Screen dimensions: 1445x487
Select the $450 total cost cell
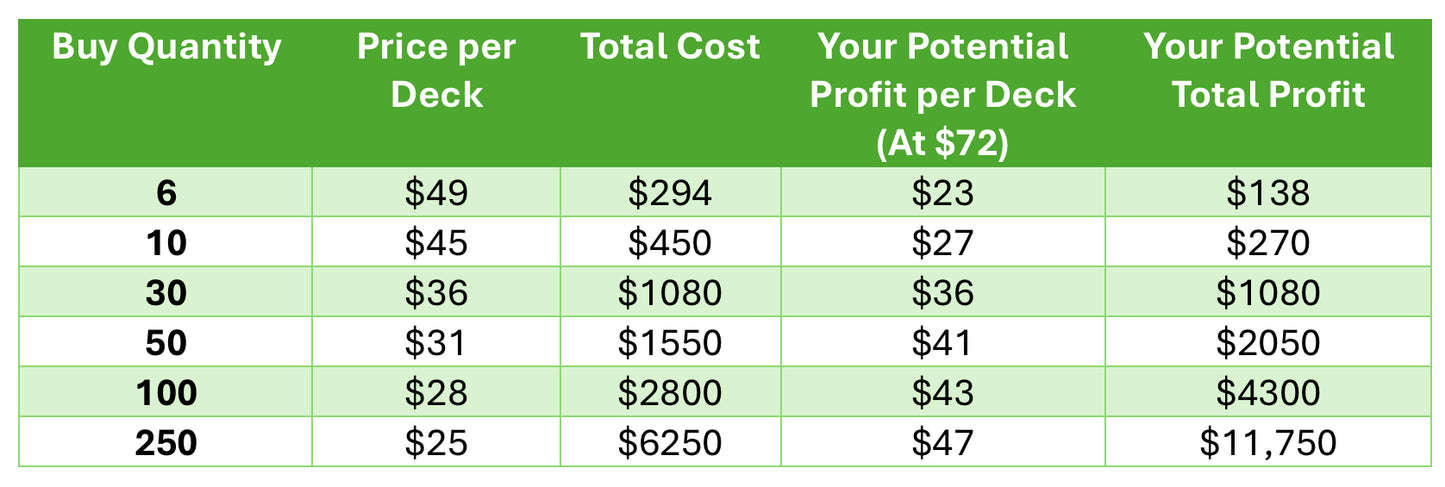tap(670, 242)
